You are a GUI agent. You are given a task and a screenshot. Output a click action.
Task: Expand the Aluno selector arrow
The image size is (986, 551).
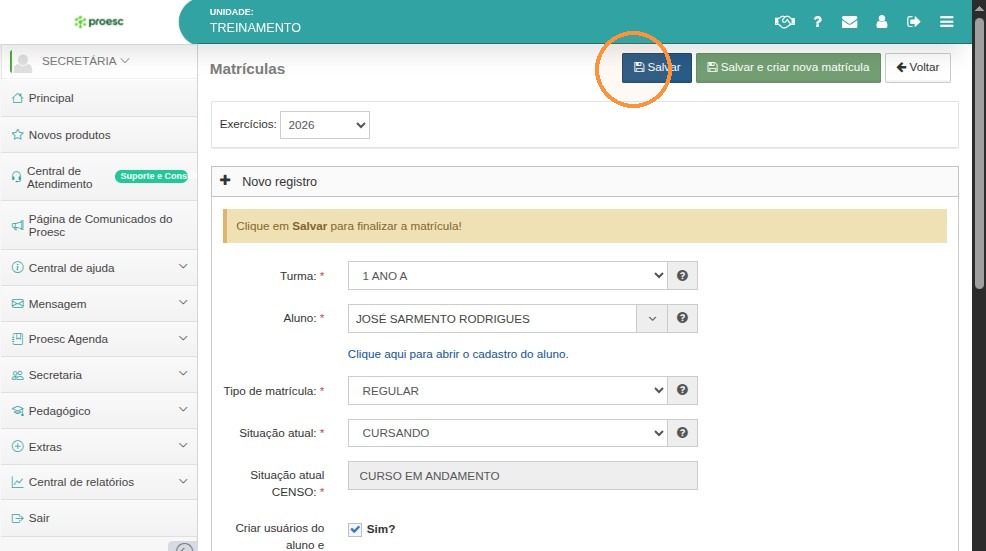(x=652, y=319)
